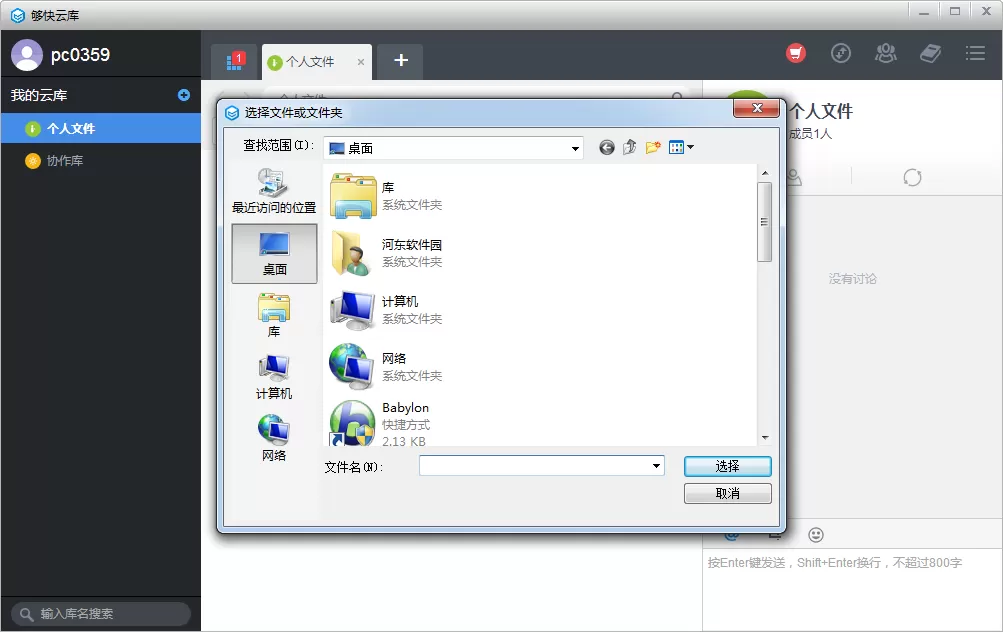This screenshot has height=632, width=1003.
Task: Select 协作库 in the sidebar
Action: click(100, 161)
